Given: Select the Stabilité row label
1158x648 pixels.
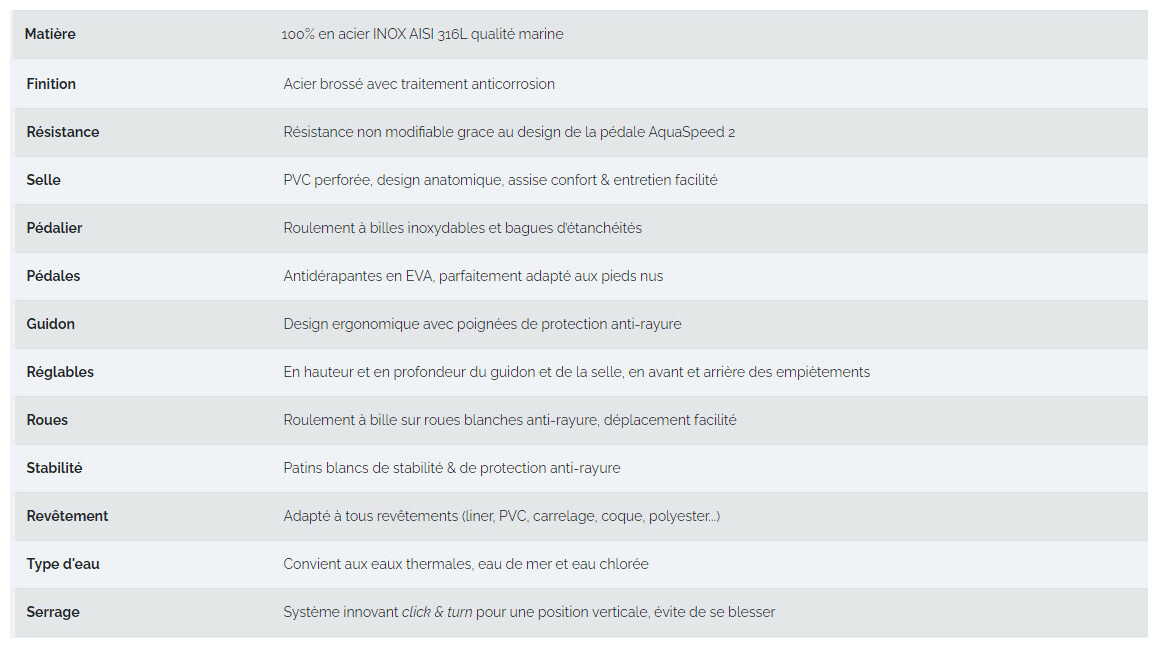Looking at the screenshot, I should click(54, 468).
